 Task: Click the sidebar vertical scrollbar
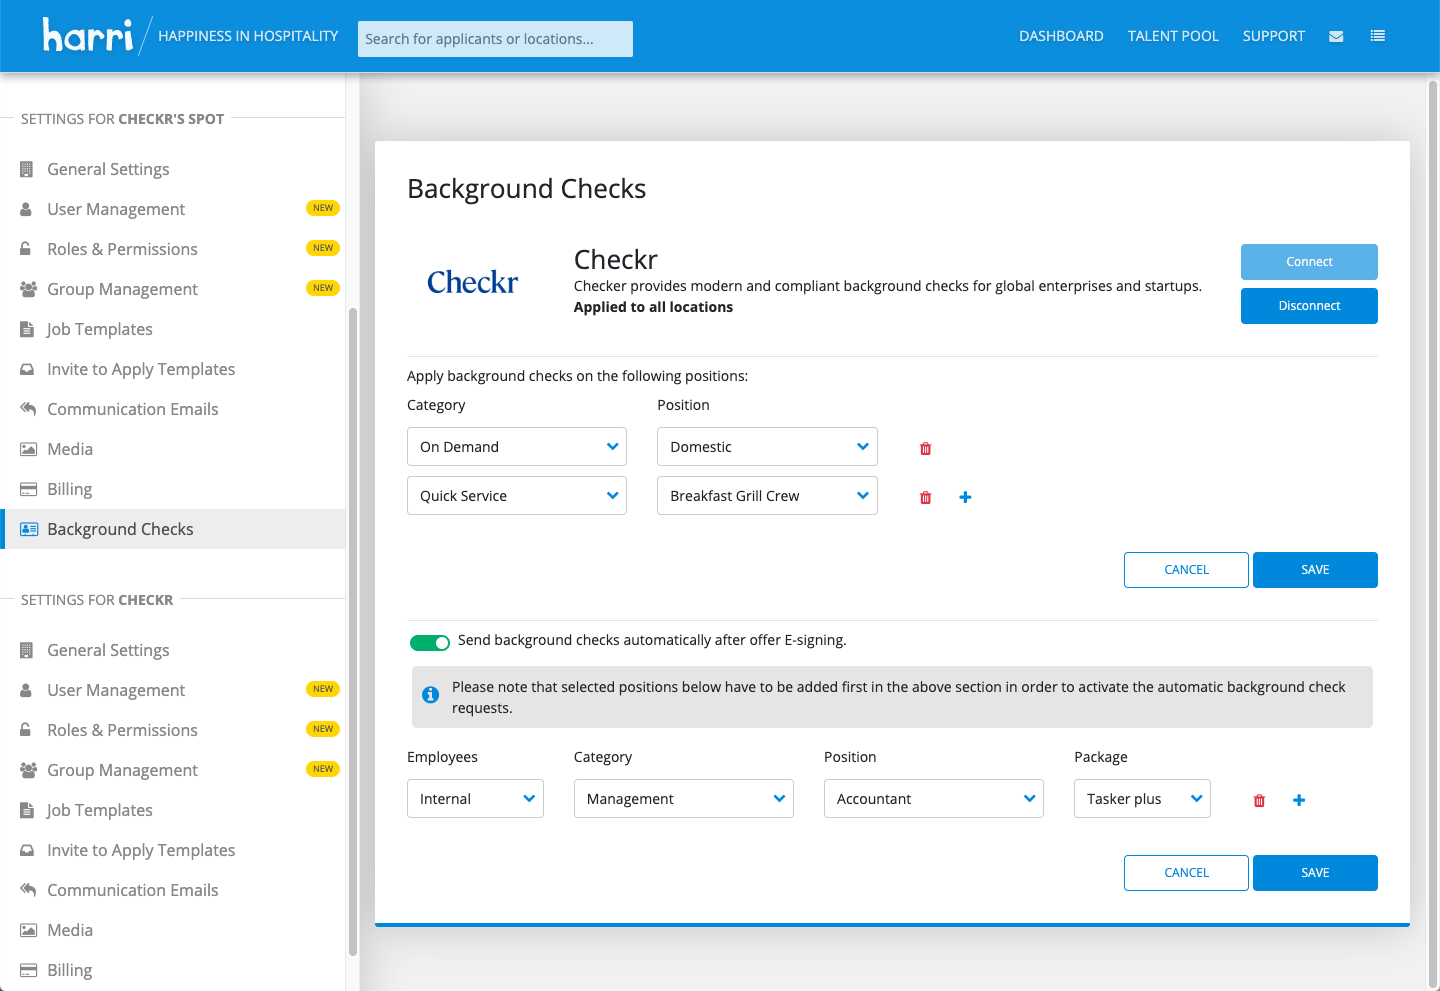(352, 630)
